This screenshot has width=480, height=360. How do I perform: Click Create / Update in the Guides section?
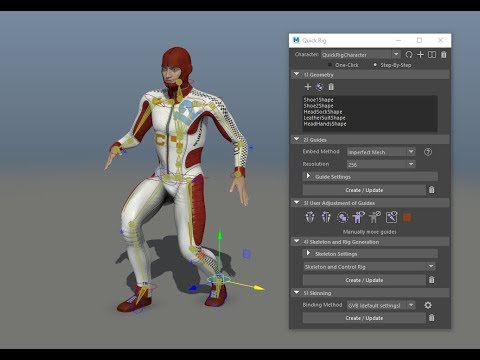pyautogui.click(x=364, y=190)
